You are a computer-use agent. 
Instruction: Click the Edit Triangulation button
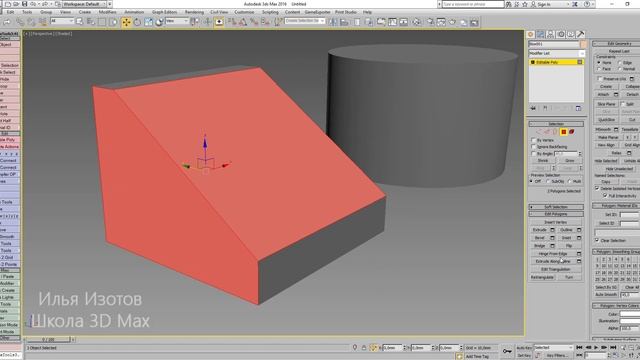[x=556, y=269]
